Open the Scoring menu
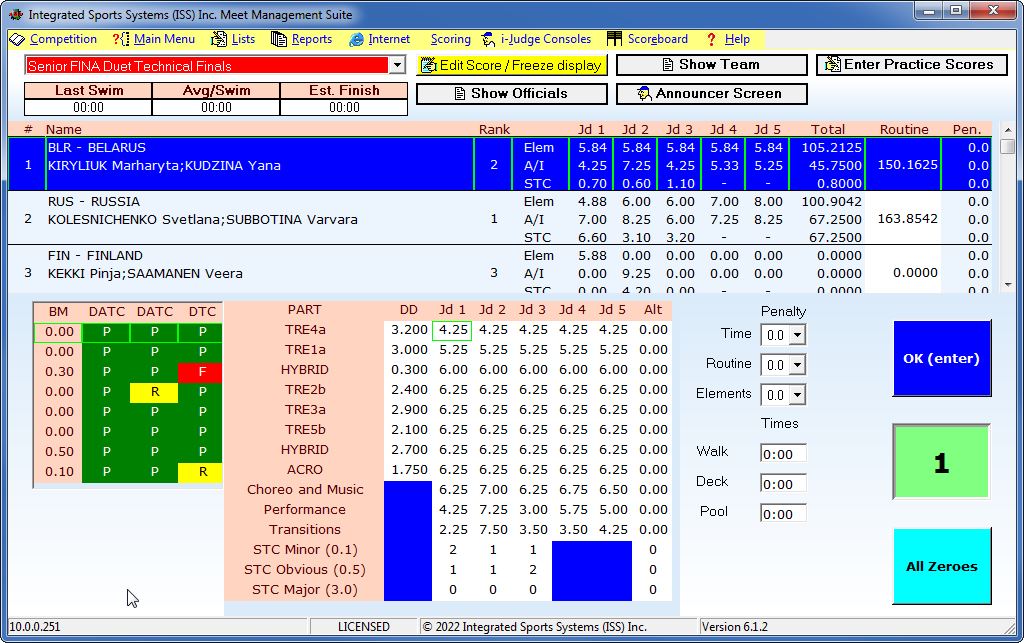1024x643 pixels. (x=451, y=39)
